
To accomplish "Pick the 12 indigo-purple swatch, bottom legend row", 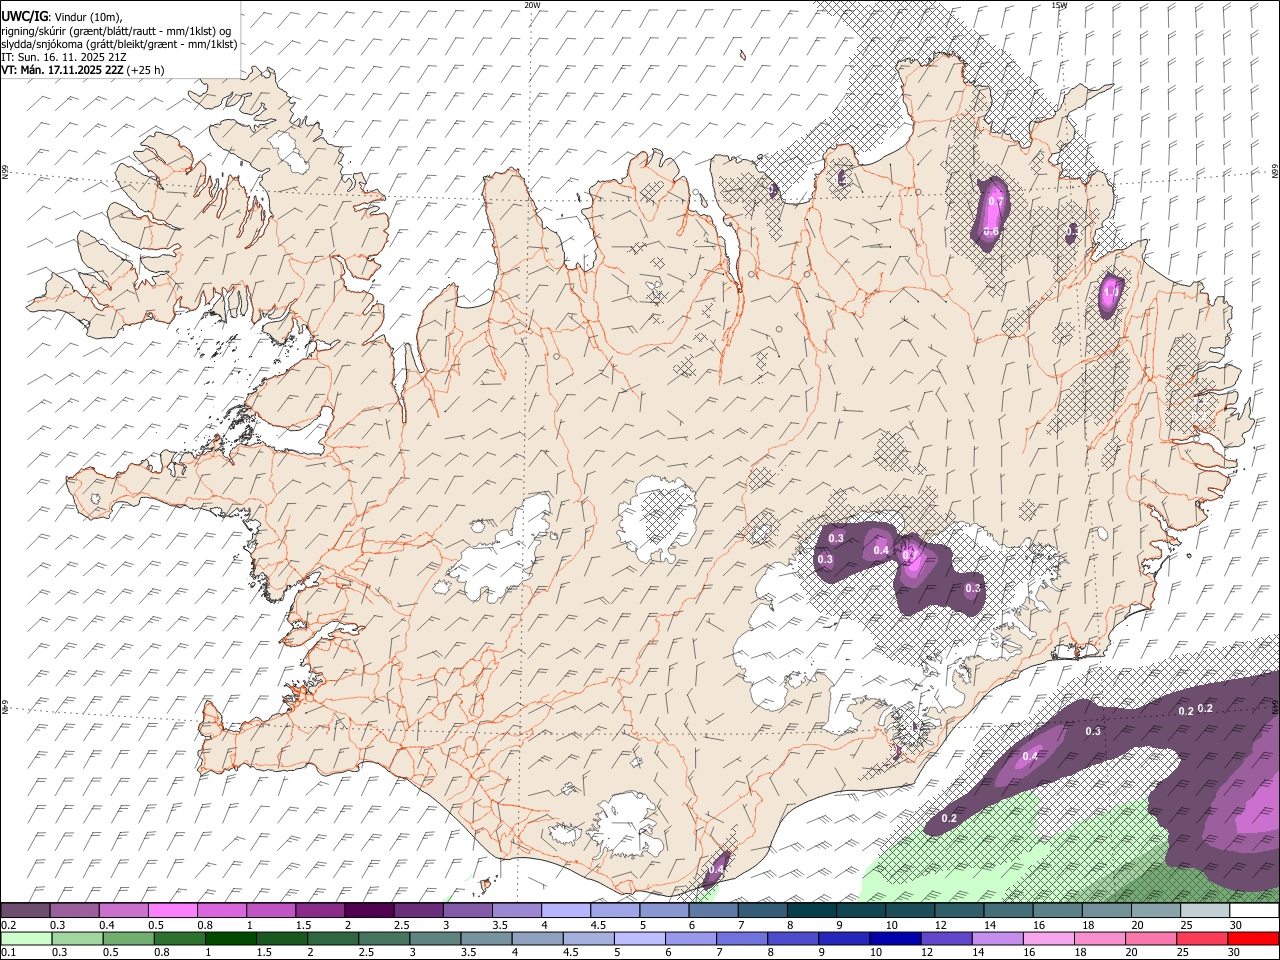I will 946,938.
